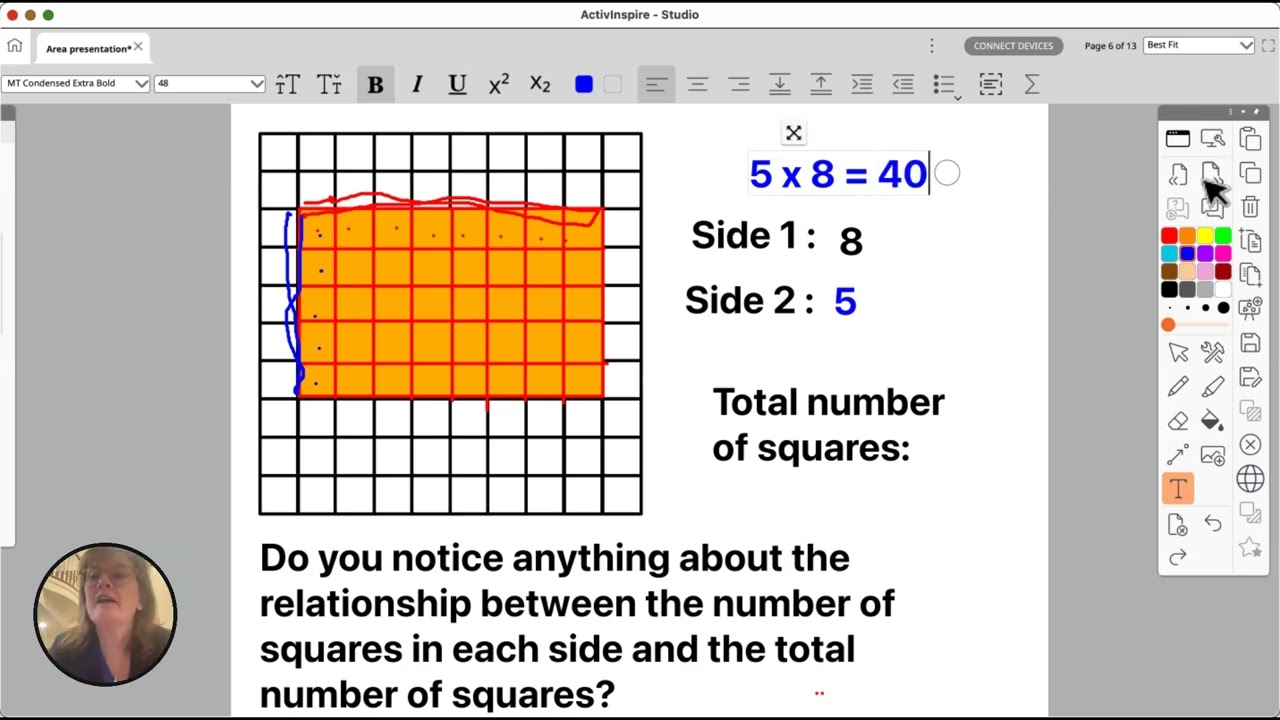
Task: Open the Tools wrench and hammer menu
Action: pyautogui.click(x=1213, y=352)
